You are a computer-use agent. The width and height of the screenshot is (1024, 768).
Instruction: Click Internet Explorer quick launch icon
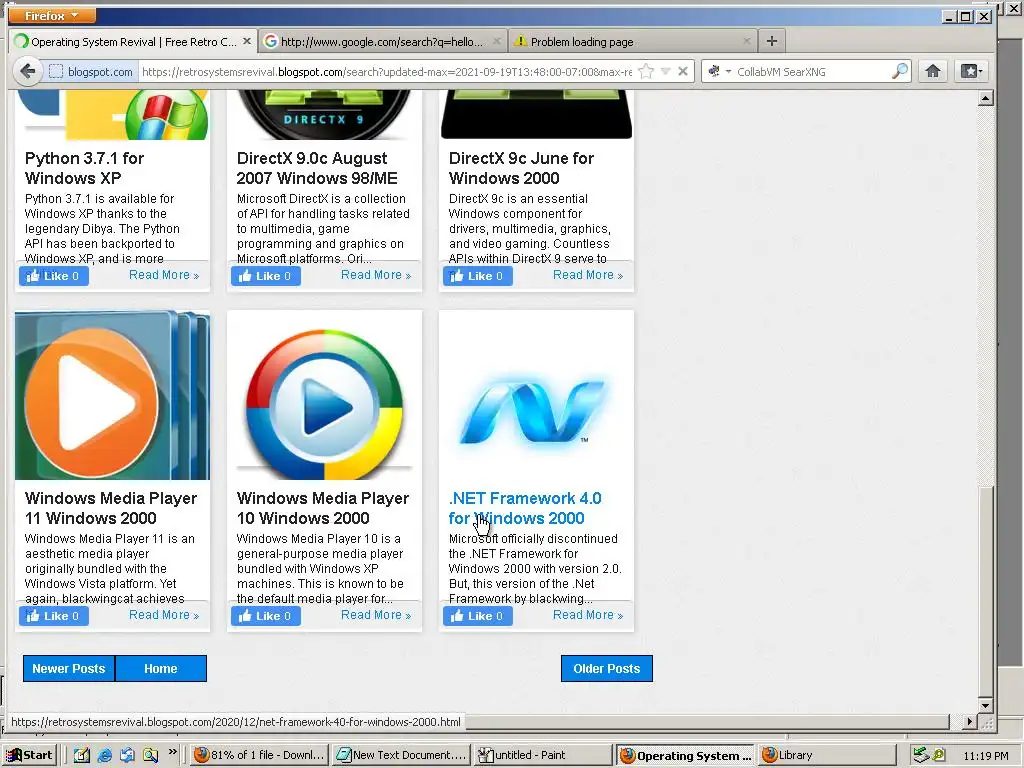pos(104,755)
